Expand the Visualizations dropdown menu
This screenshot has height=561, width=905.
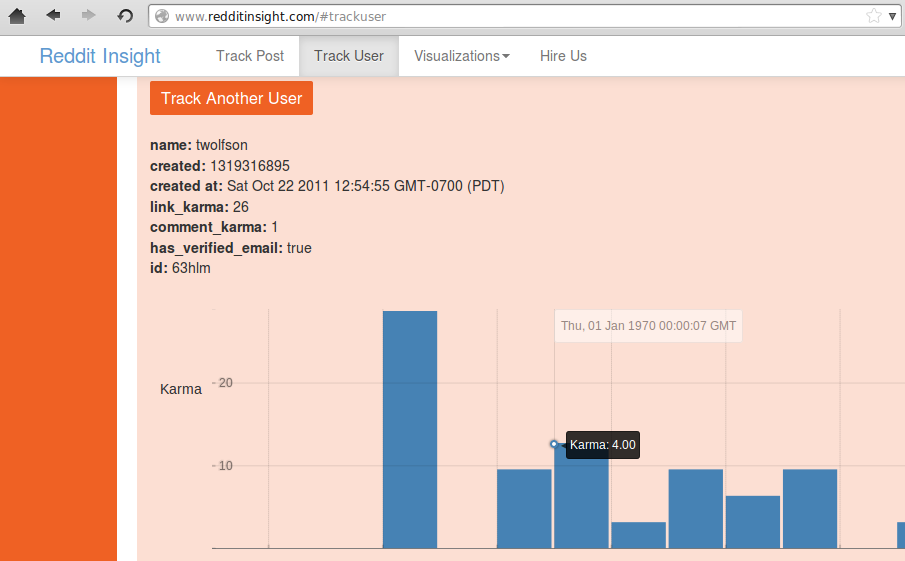[462, 56]
